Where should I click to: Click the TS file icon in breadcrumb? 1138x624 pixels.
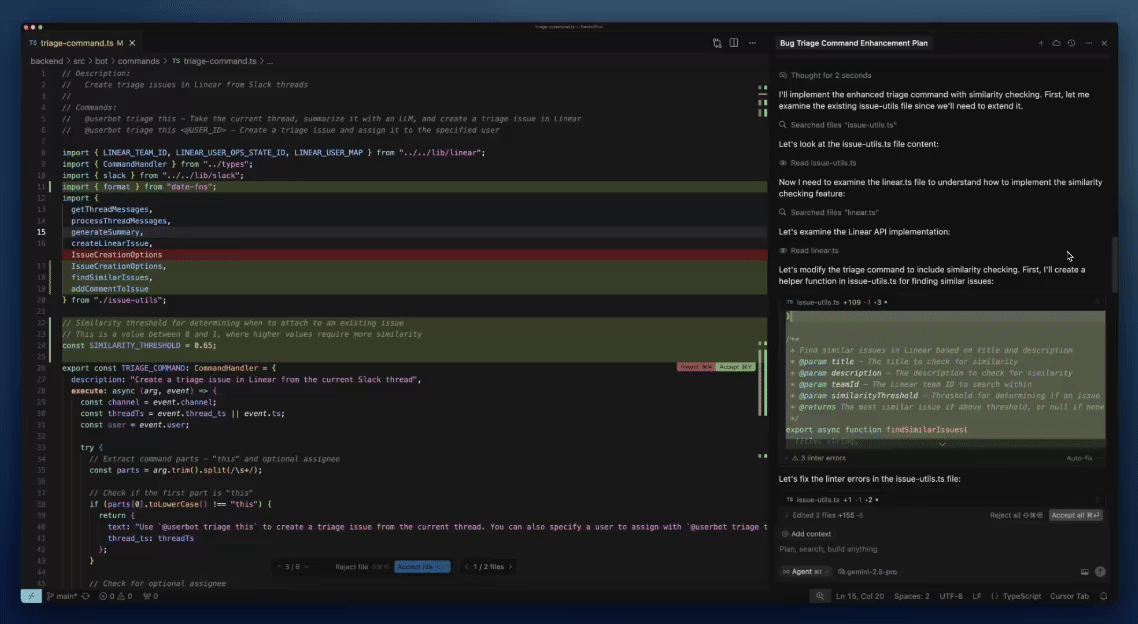click(176, 62)
